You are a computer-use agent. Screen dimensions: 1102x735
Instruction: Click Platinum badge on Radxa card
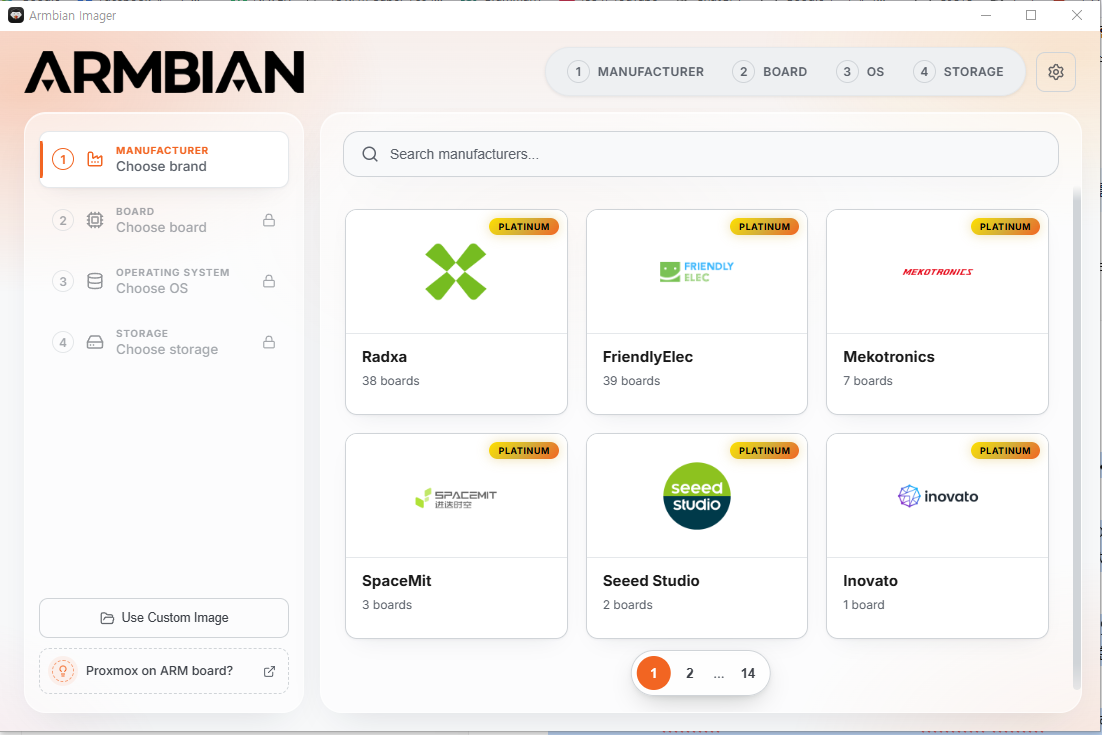pos(524,227)
